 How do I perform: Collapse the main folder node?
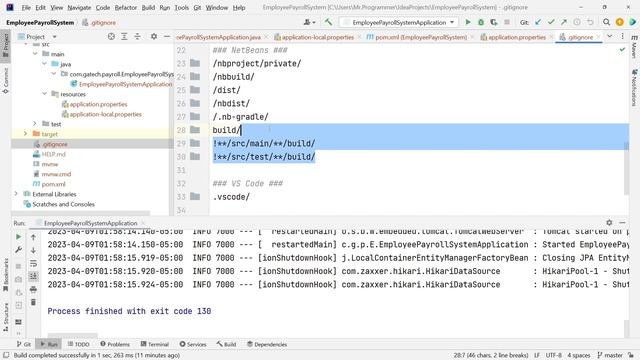[35, 54]
